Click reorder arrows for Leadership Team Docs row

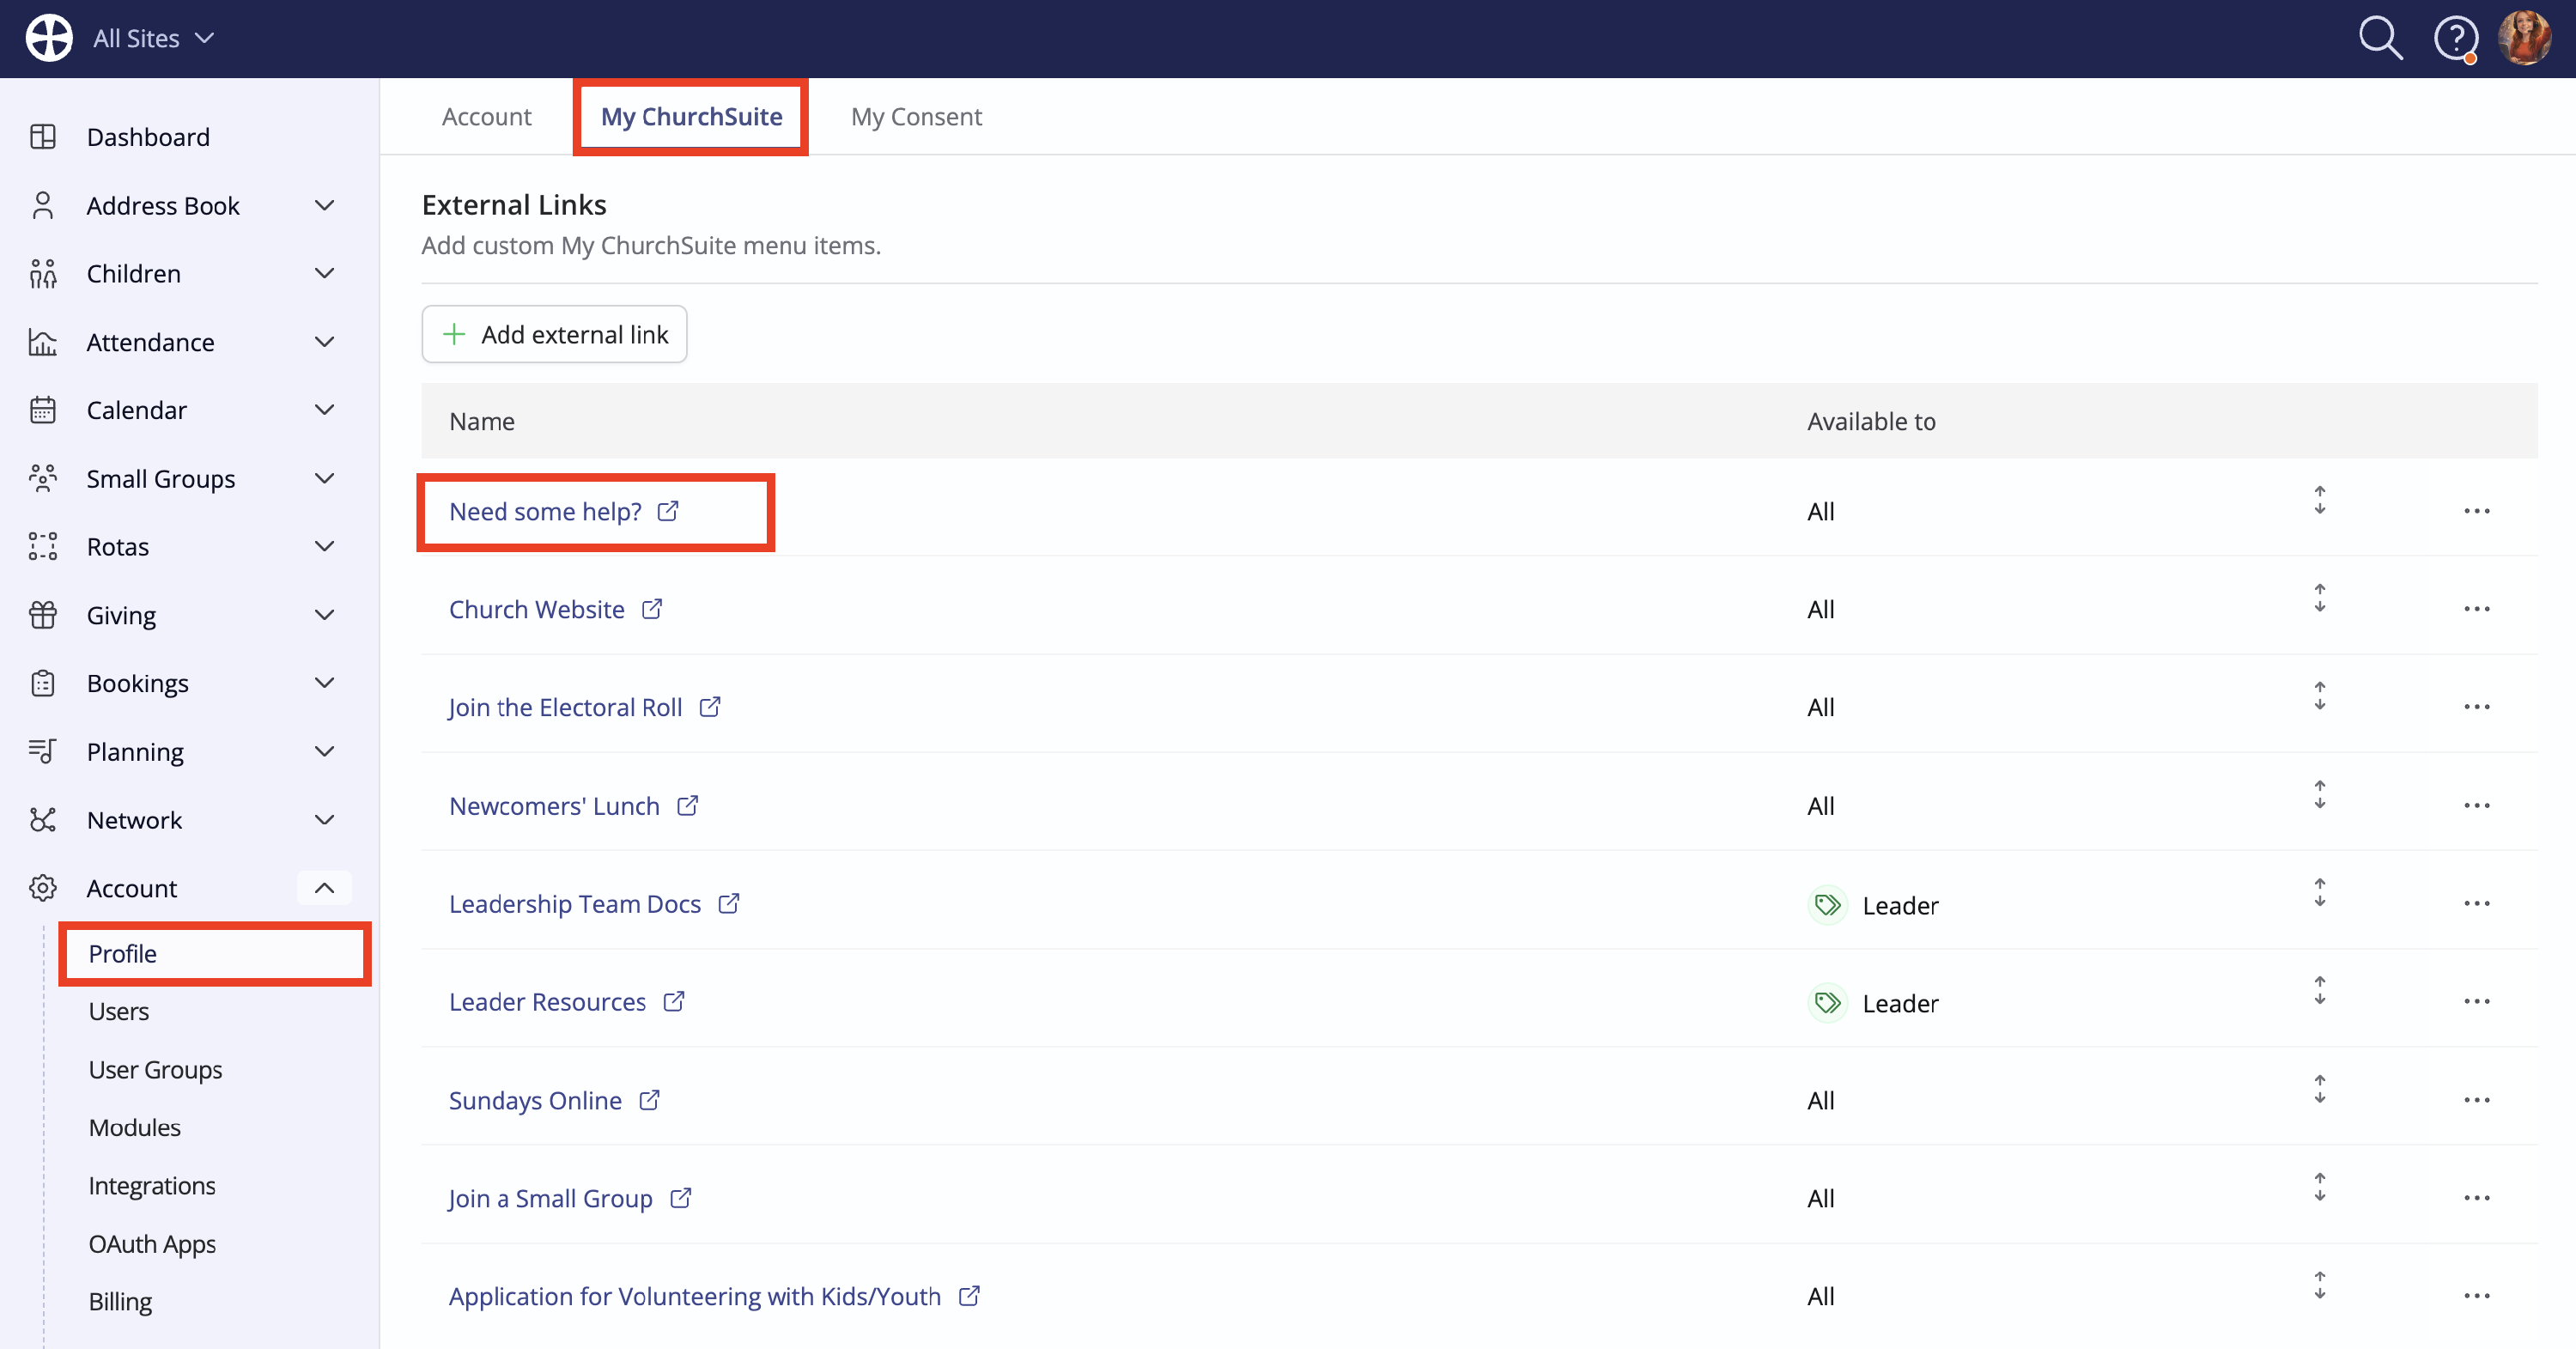coord(2319,893)
